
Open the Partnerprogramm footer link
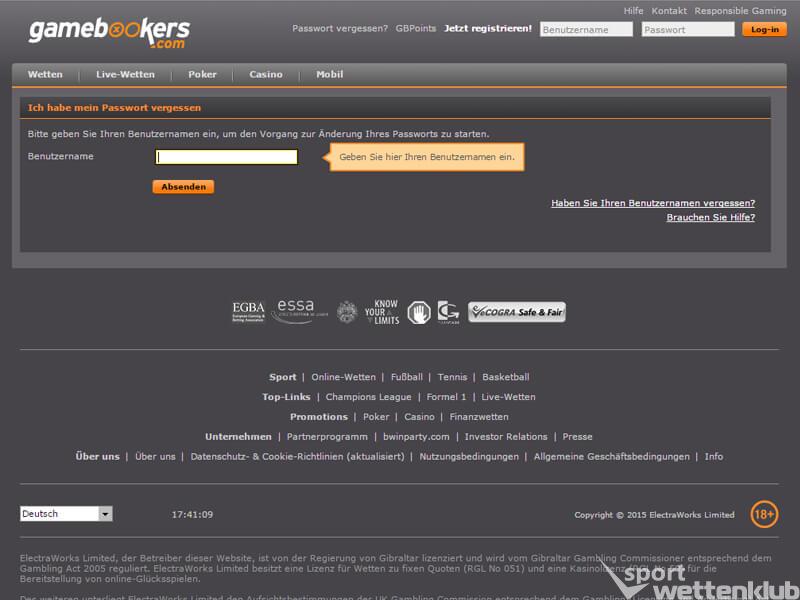click(x=327, y=437)
